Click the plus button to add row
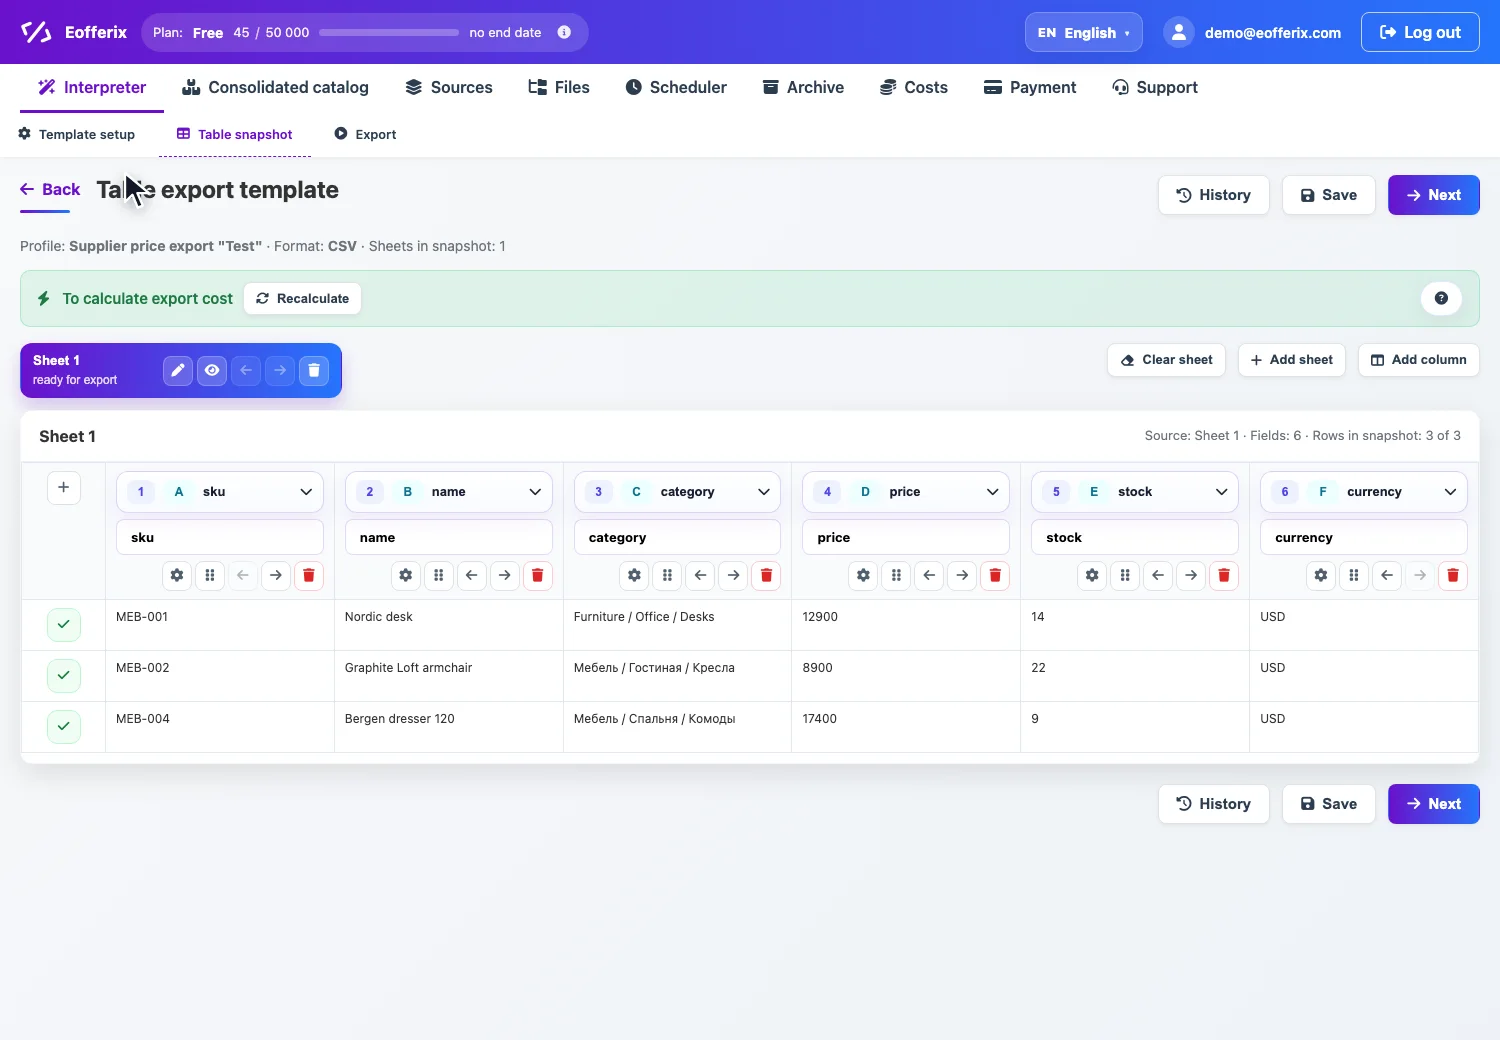 63,487
